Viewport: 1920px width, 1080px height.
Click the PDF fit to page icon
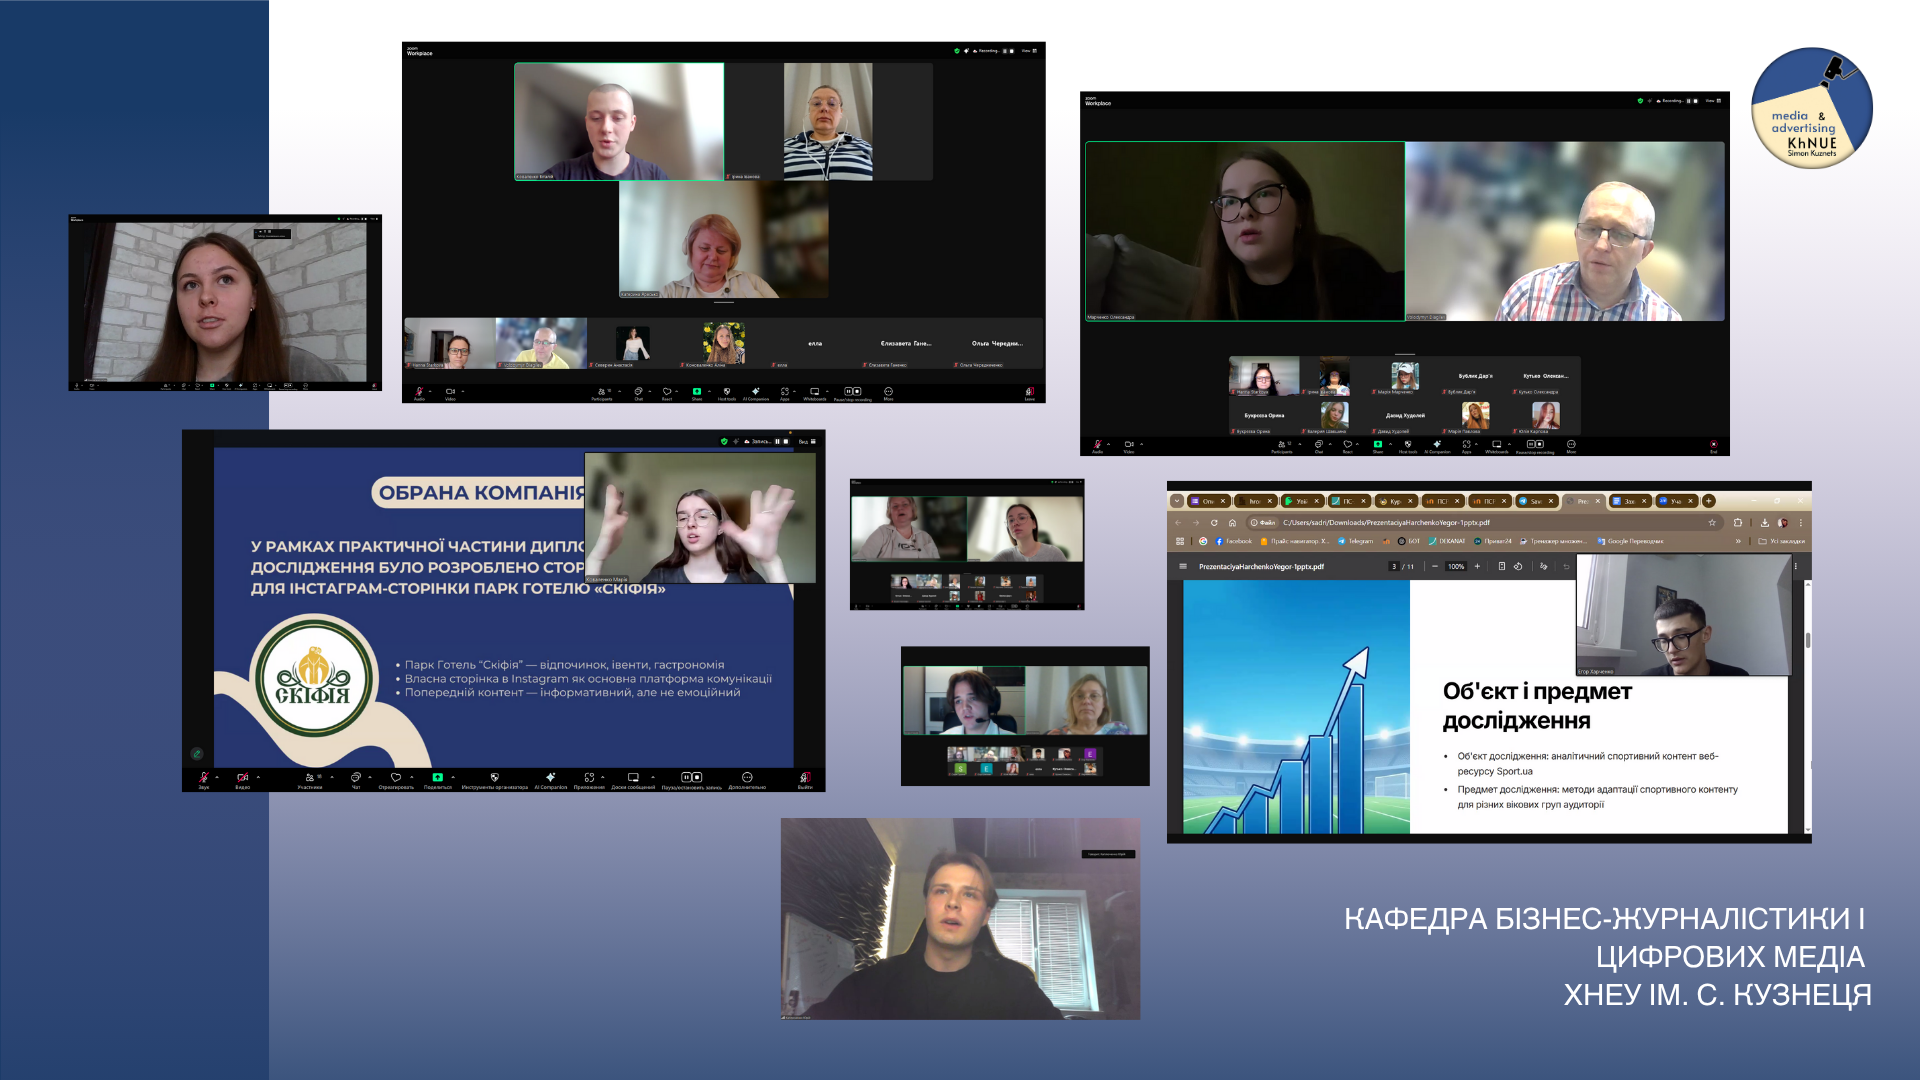click(x=1502, y=566)
